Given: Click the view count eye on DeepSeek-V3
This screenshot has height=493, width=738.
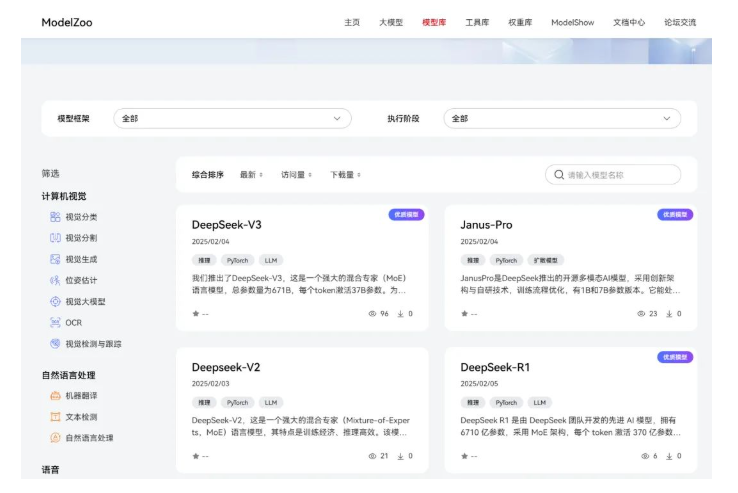Looking at the screenshot, I should tap(372, 314).
